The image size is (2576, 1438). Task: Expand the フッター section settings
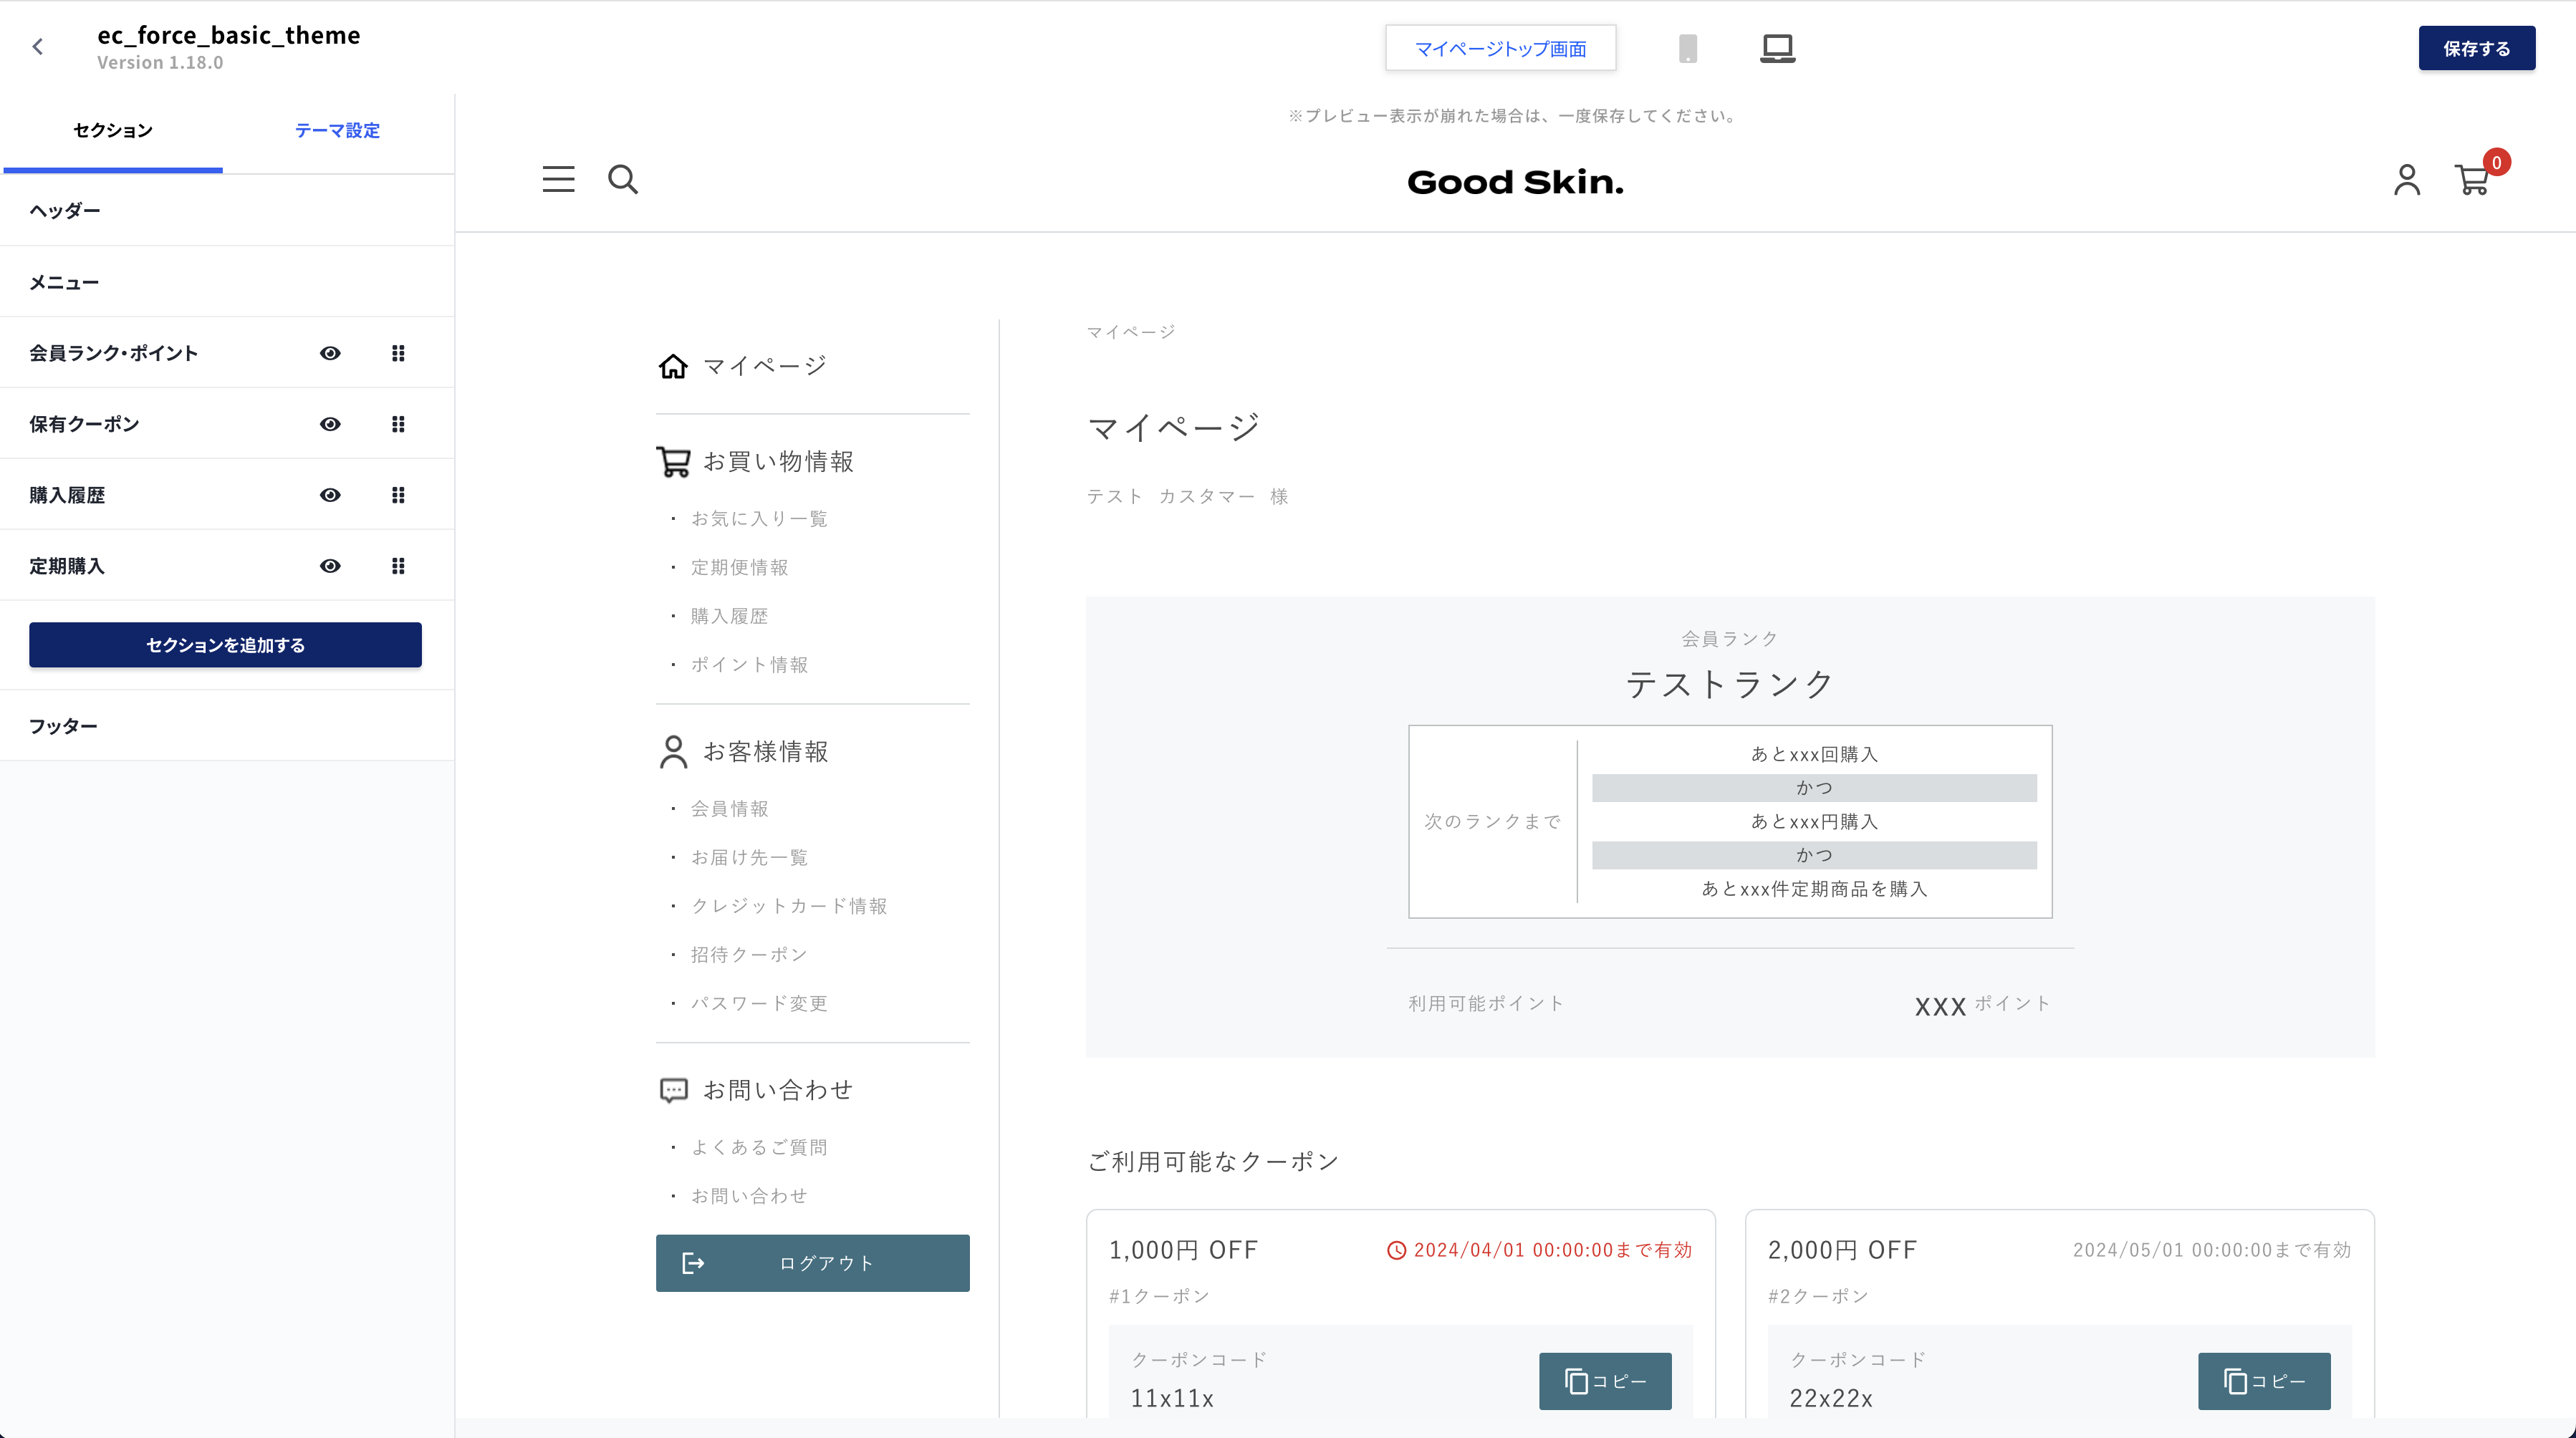[x=63, y=726]
